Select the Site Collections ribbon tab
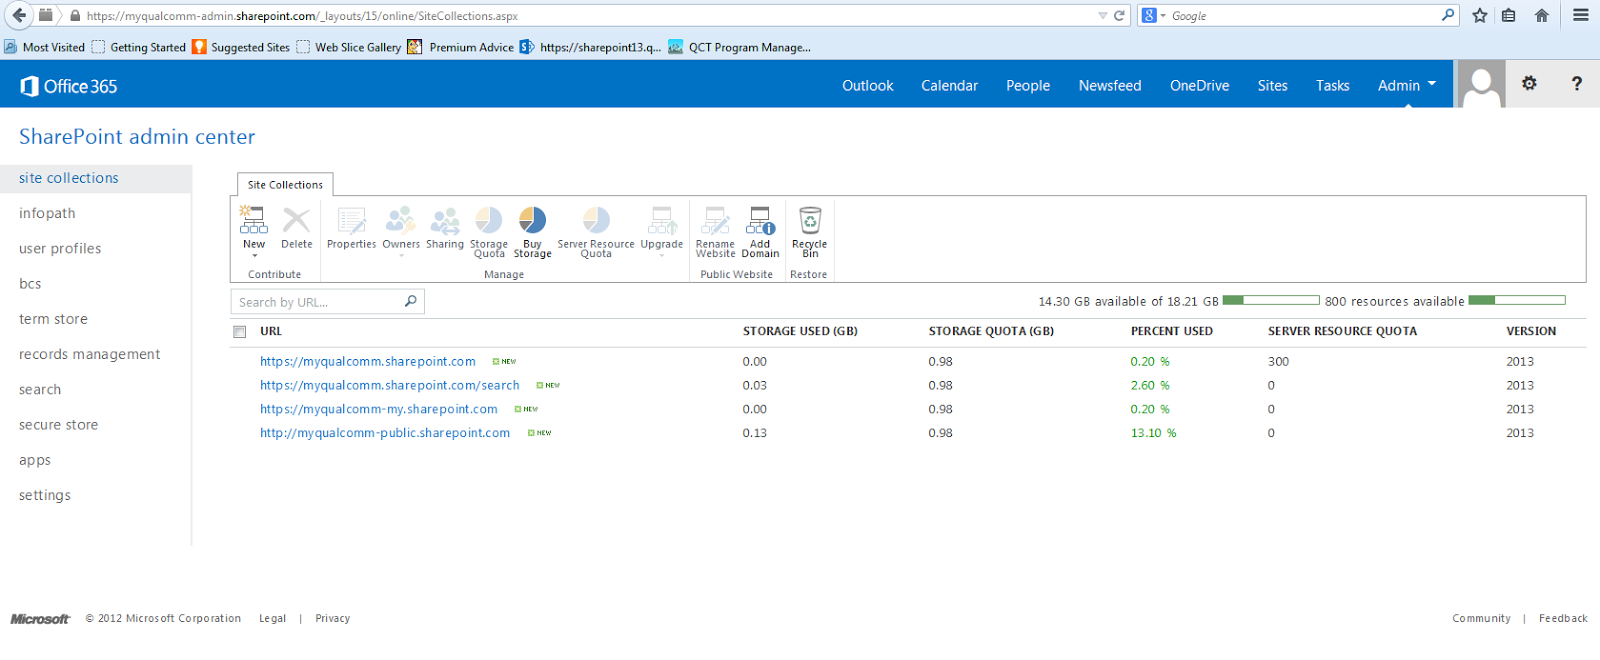1600x660 pixels. click(x=285, y=185)
